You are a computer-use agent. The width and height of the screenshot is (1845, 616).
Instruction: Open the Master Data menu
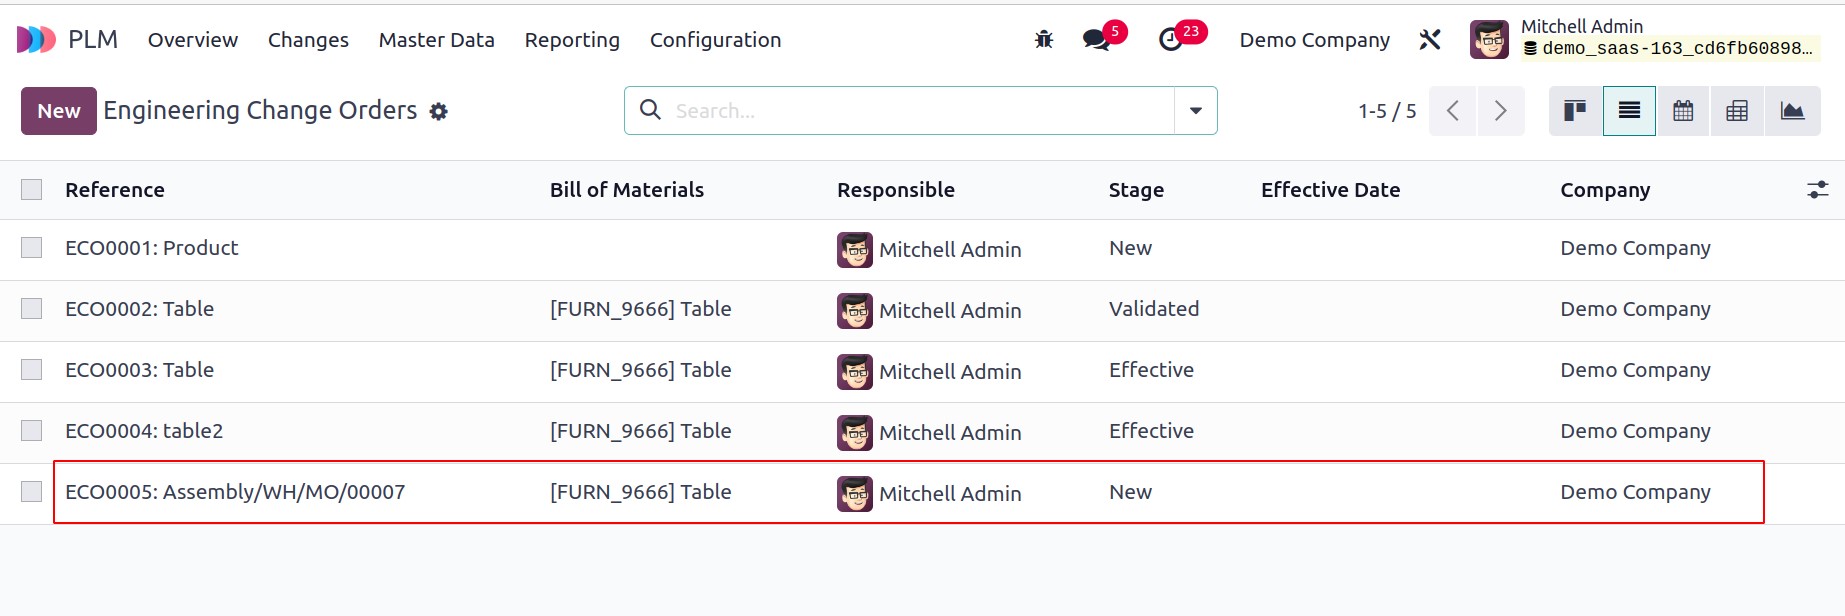point(436,40)
